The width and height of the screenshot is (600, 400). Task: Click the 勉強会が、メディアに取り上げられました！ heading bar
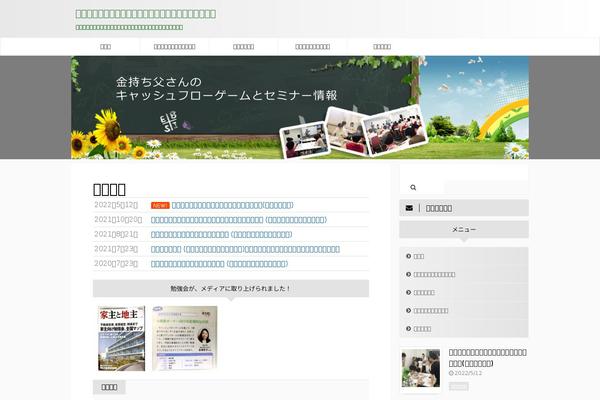pyautogui.click(x=231, y=289)
